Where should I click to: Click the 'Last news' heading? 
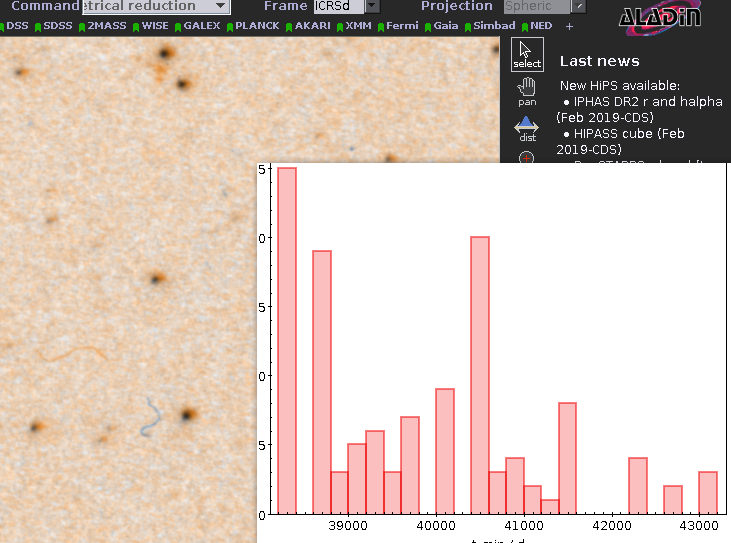[600, 61]
